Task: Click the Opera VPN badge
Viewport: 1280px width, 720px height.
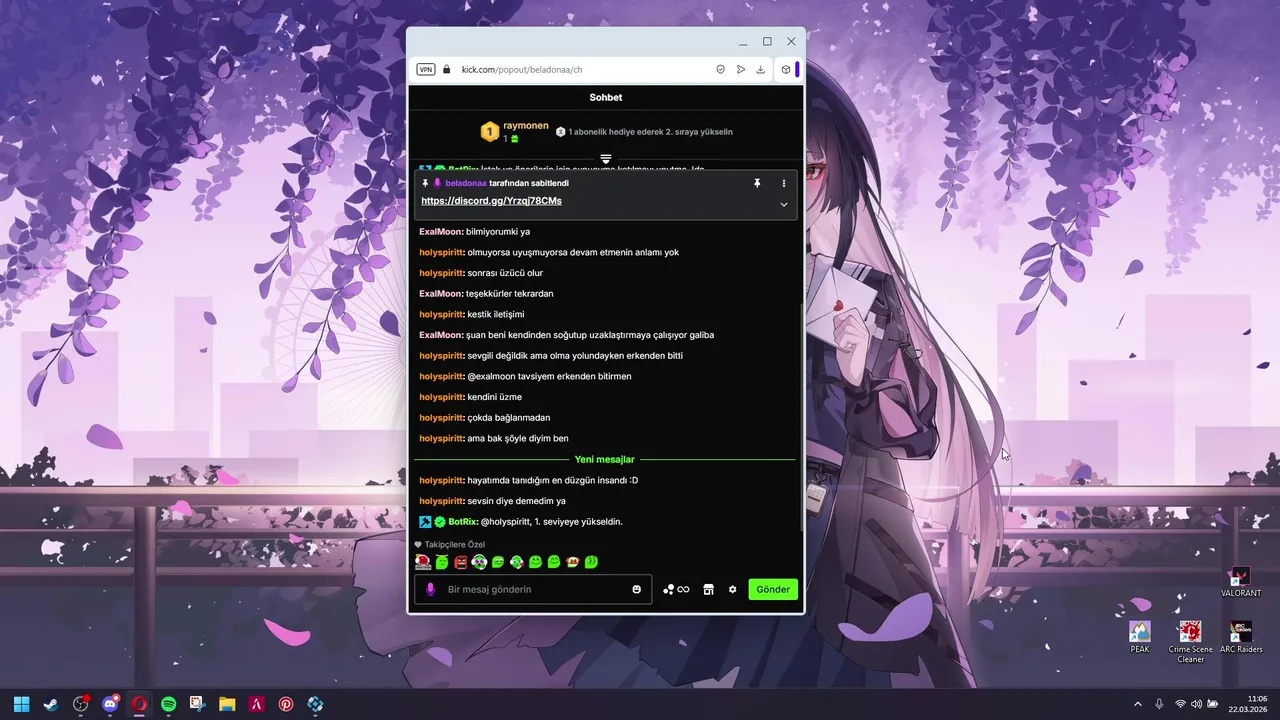Action: pyautogui.click(x=426, y=69)
